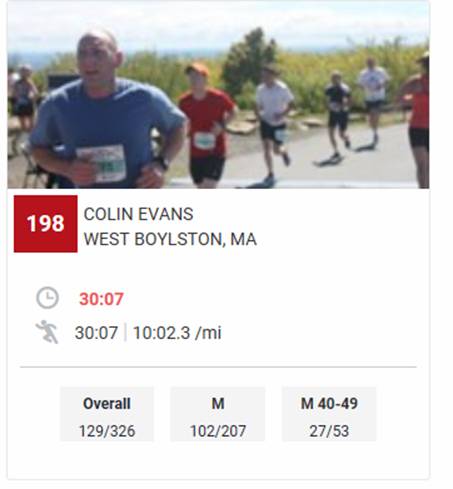Click the 10:02.3 /mi pace value
The width and height of the screenshot is (453, 489).
click(177, 333)
